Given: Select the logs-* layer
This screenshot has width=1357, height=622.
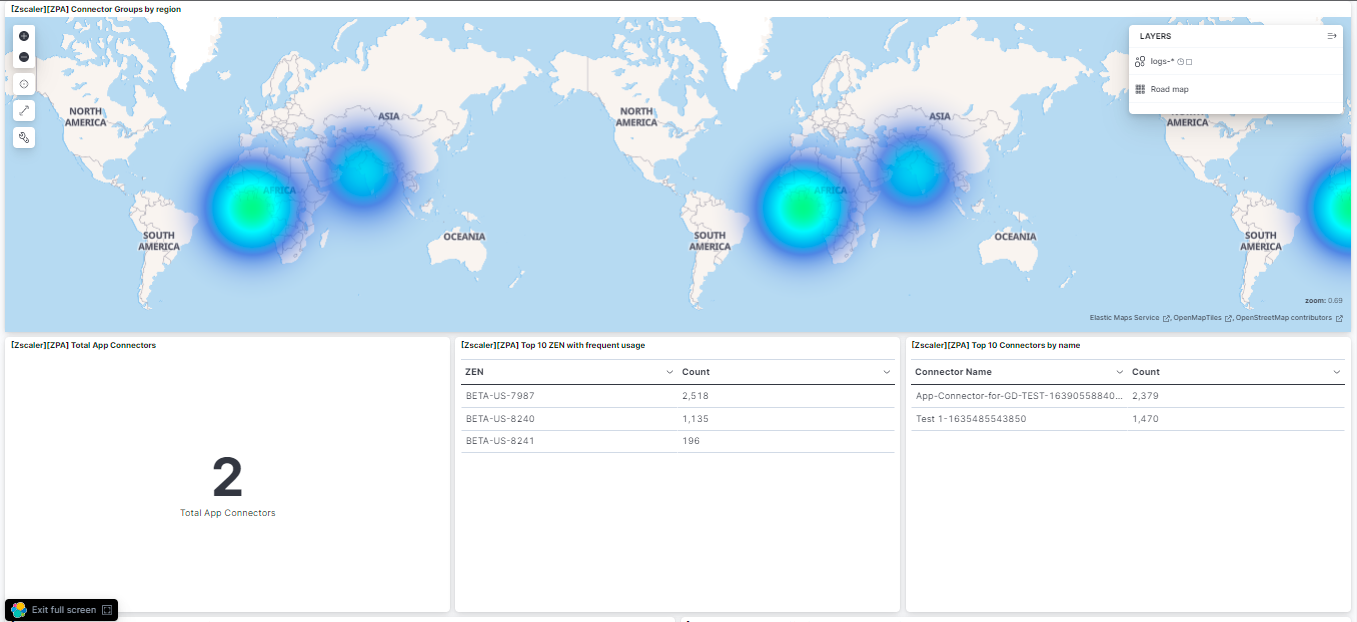Looking at the screenshot, I should [x=1162, y=61].
